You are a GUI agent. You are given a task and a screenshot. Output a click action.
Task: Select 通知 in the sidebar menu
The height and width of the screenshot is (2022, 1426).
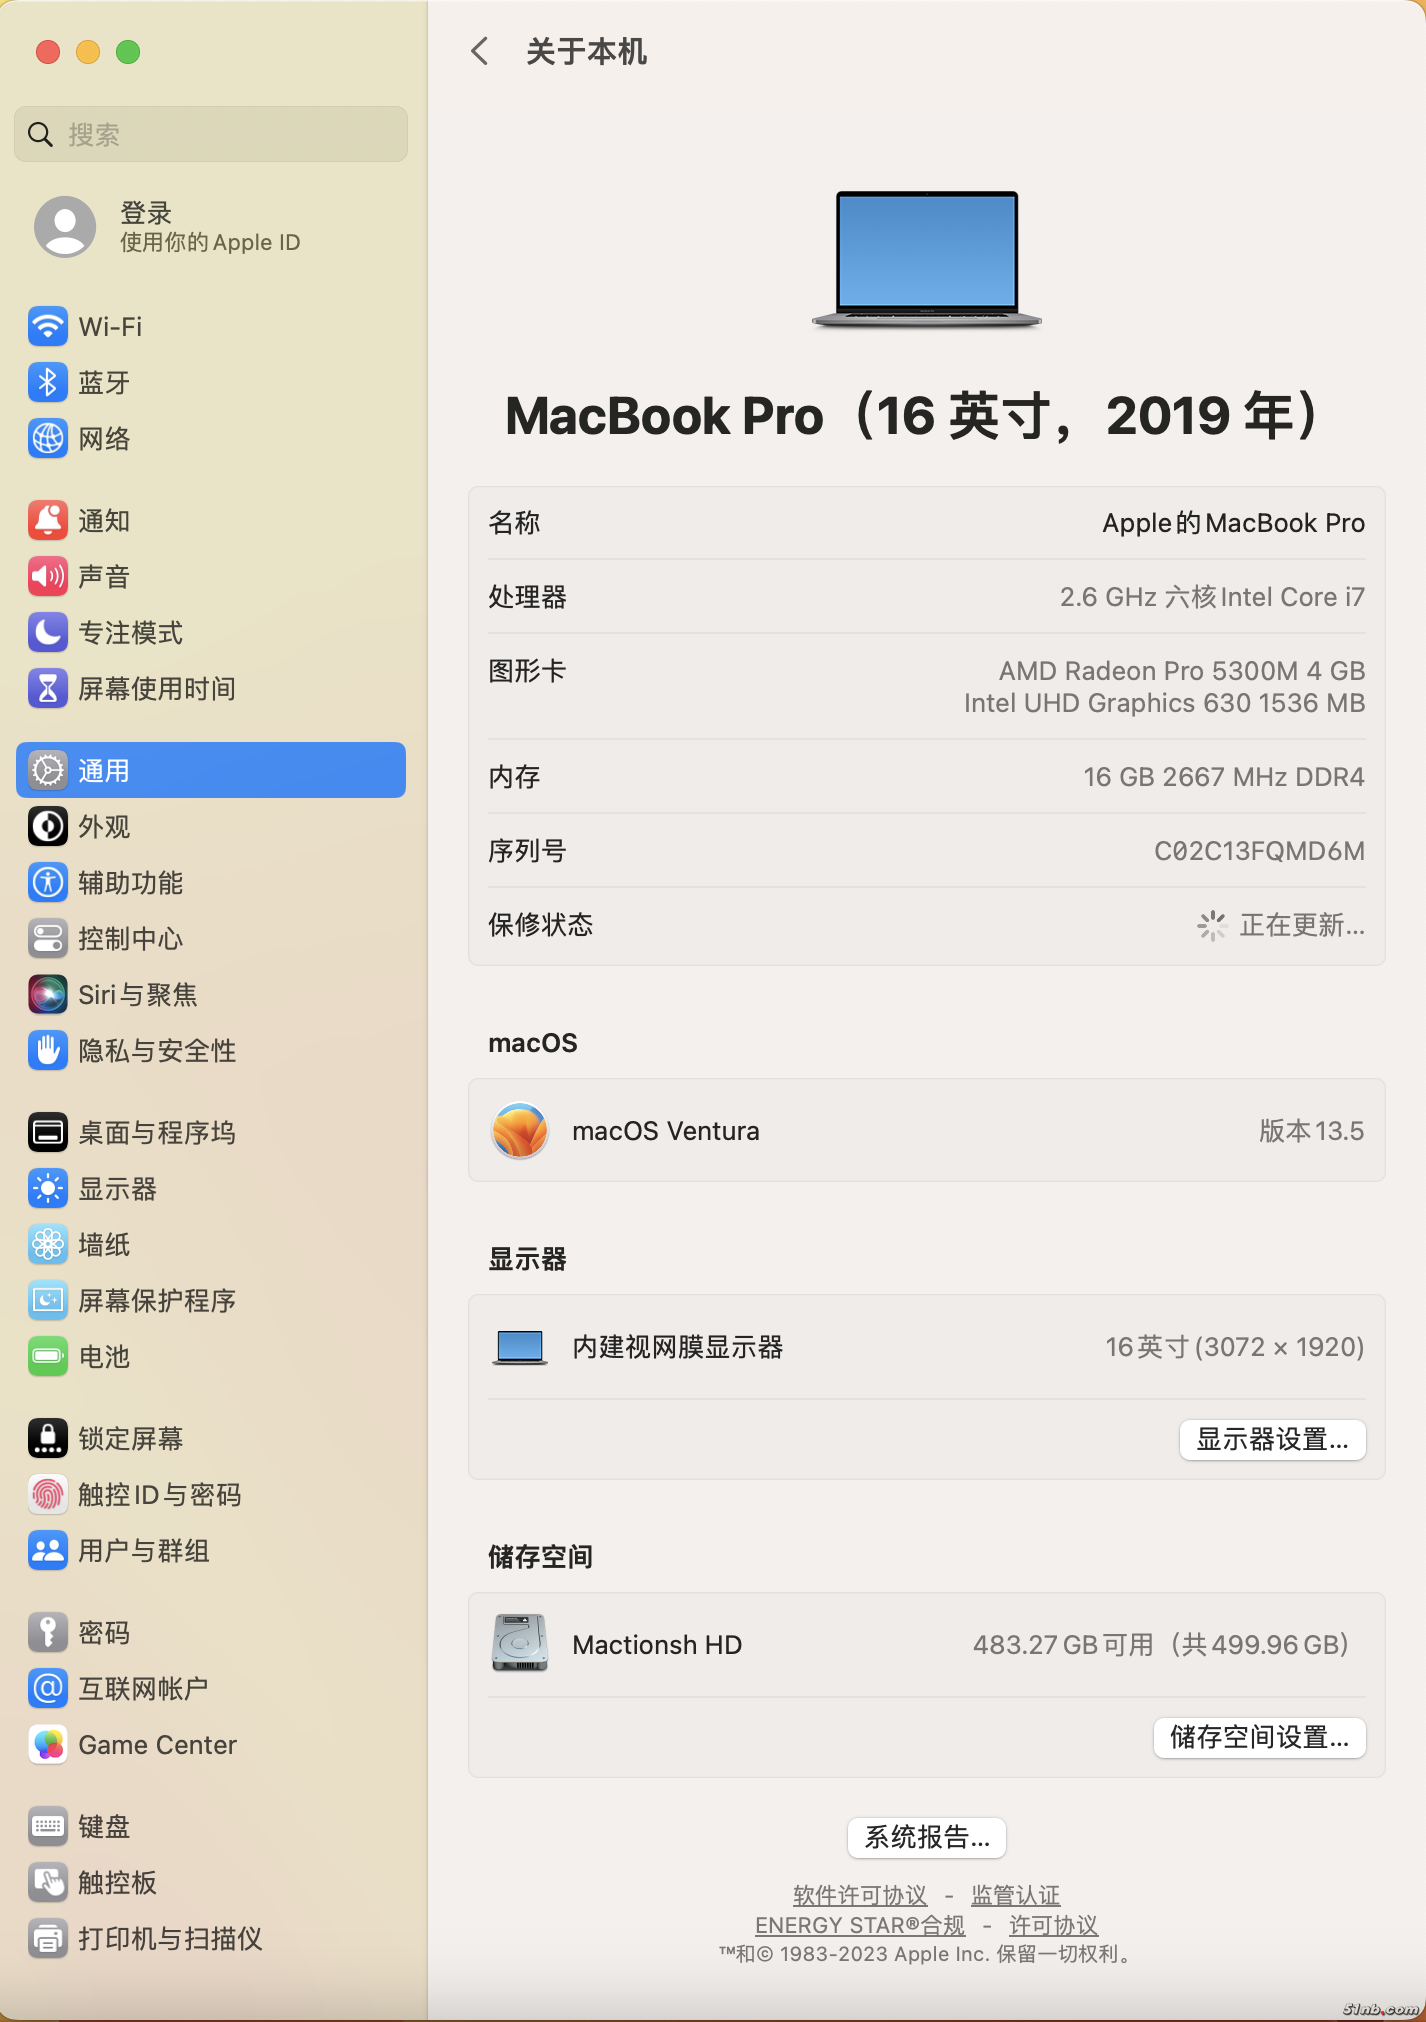(x=104, y=521)
